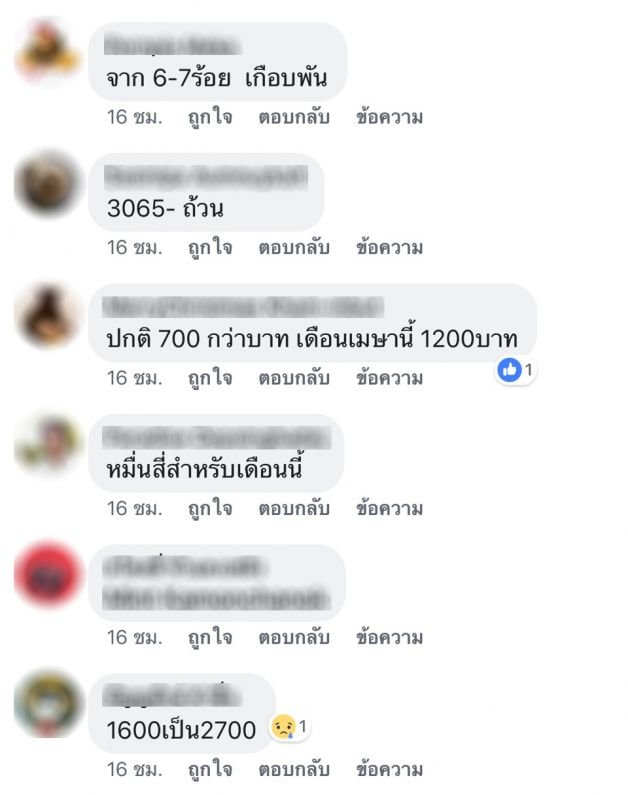Viewport: 628px width, 795px height.
Task: Reply to the หมื่นสี่สำหรับเดือนนี้ comment
Action: tap(294, 509)
